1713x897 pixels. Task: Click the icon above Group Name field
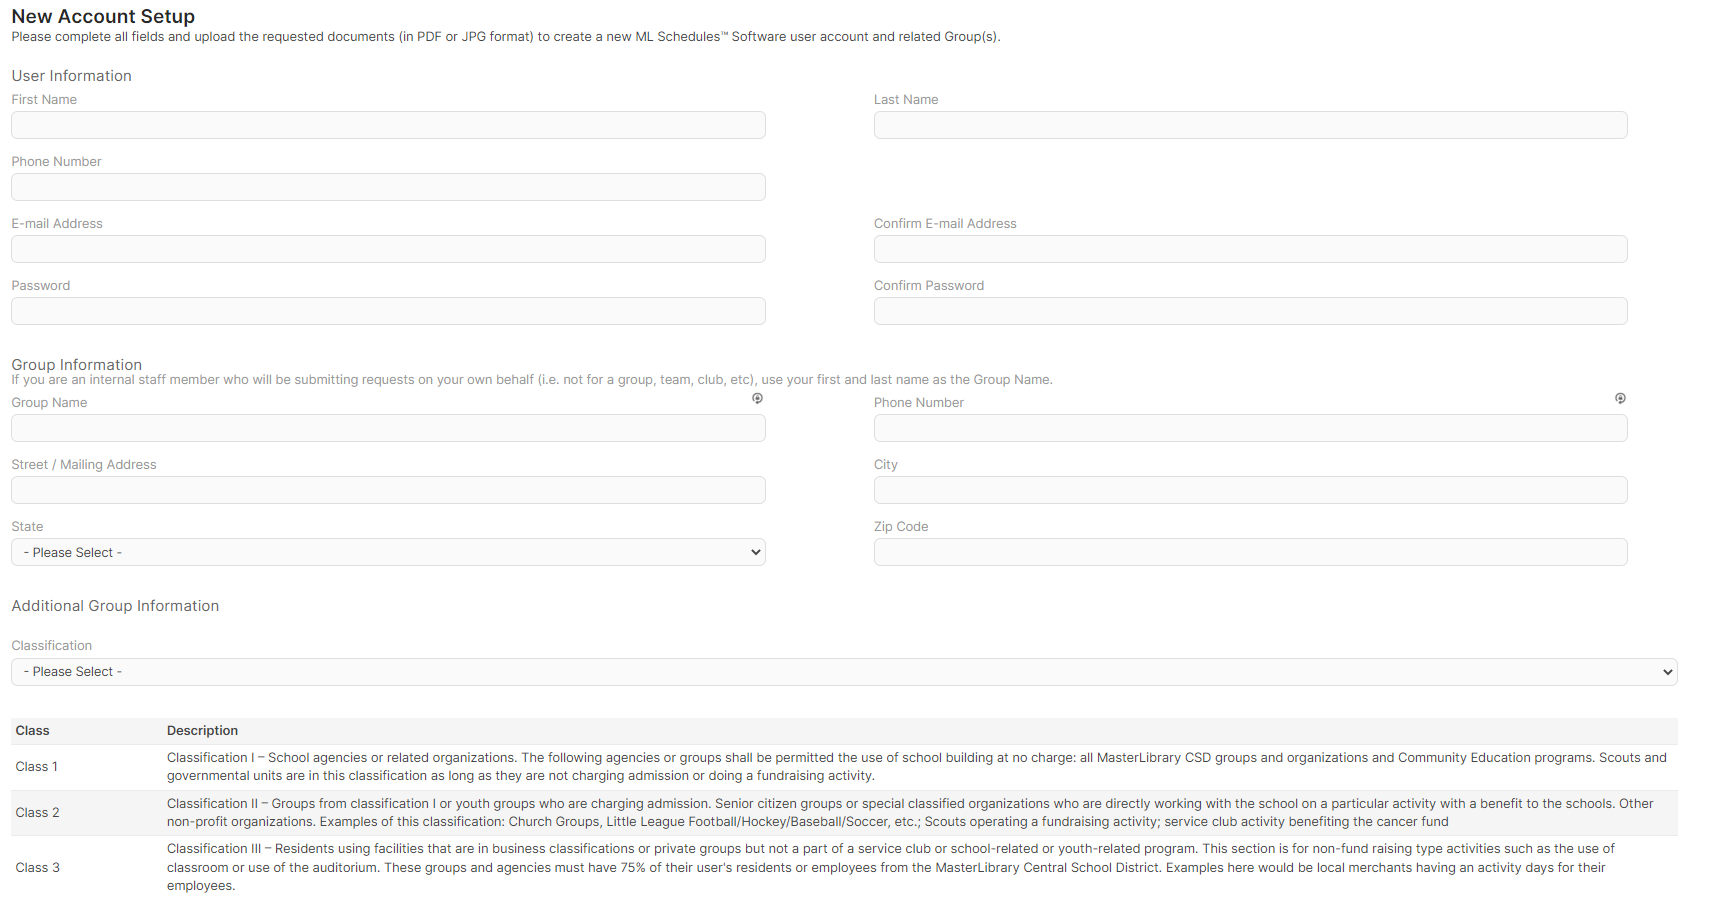pos(758,398)
